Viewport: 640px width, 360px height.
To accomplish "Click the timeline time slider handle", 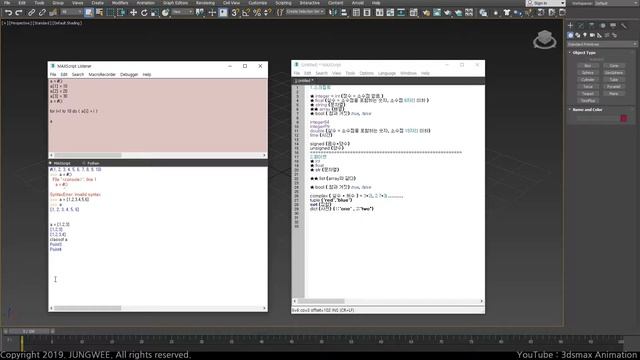I will pos(29,331).
